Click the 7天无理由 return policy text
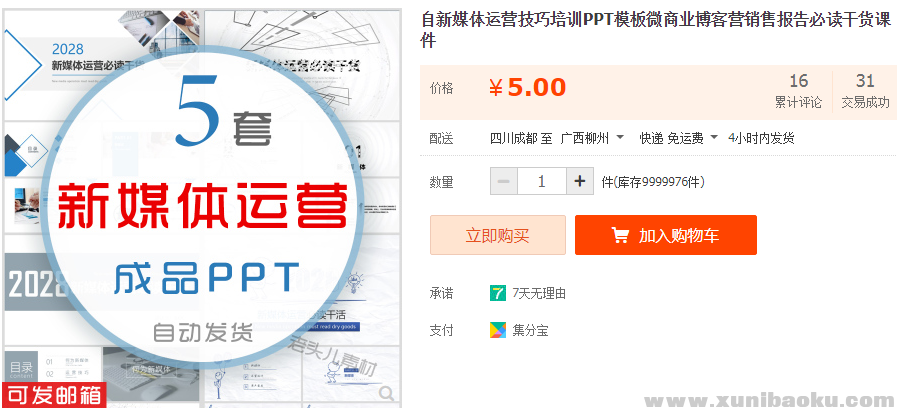 (x=539, y=293)
